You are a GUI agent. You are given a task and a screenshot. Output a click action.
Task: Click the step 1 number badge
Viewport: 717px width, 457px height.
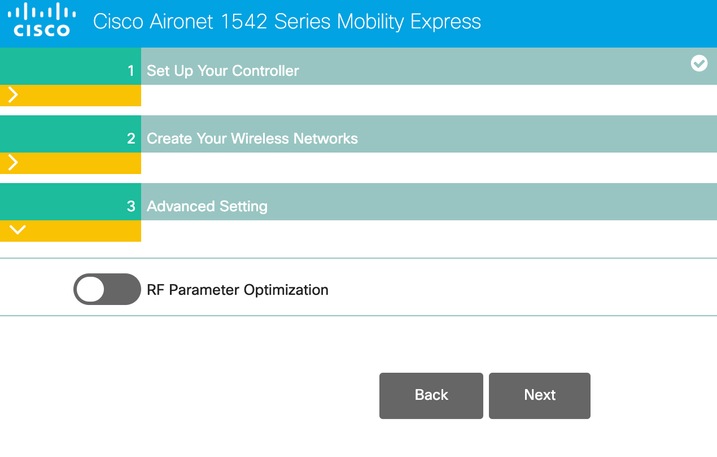pyautogui.click(x=130, y=71)
